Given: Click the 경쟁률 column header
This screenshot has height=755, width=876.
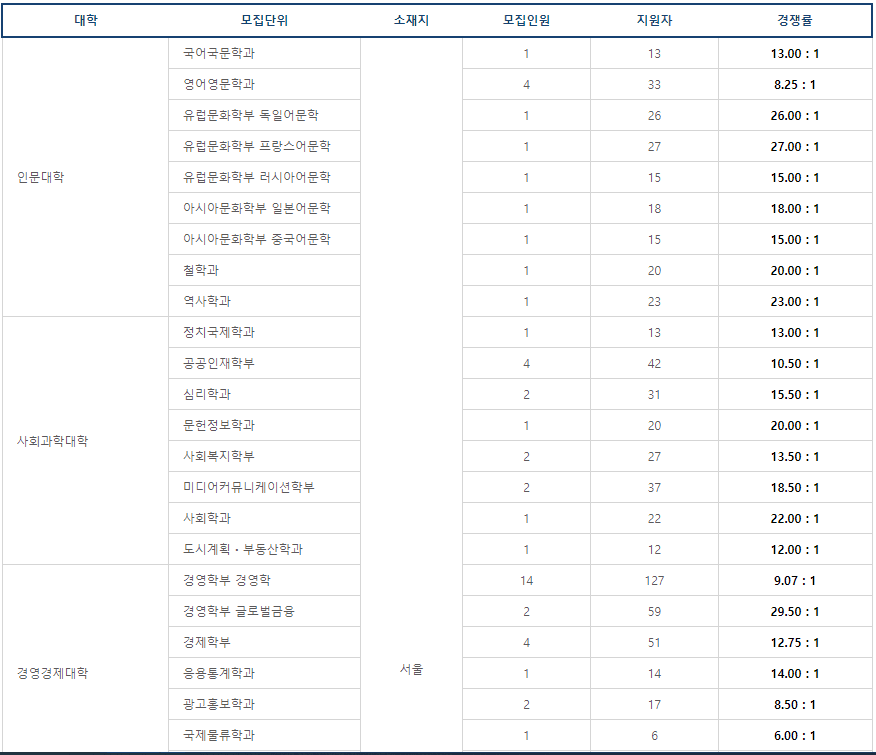Looking at the screenshot, I should 795,20.
